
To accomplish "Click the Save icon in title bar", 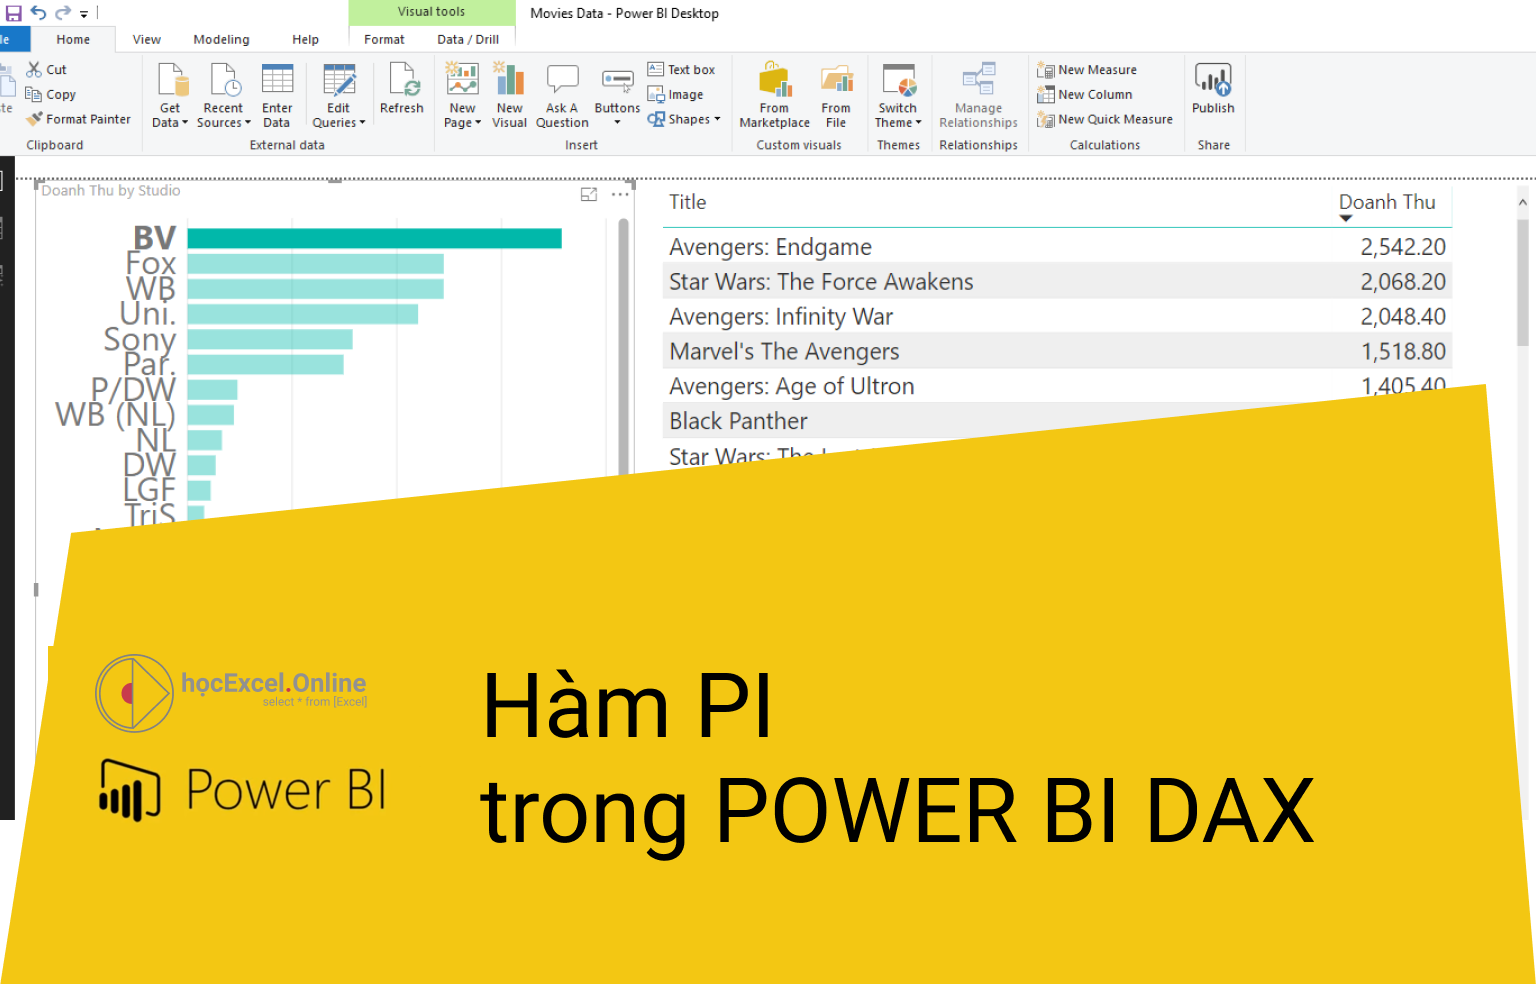I will 13,13.
